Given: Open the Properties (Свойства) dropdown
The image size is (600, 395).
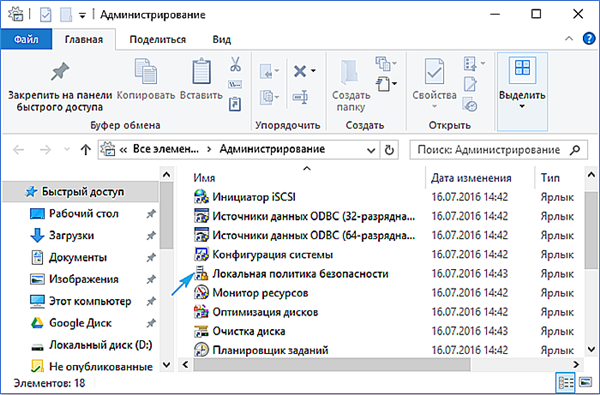Looking at the screenshot, I should (434, 107).
